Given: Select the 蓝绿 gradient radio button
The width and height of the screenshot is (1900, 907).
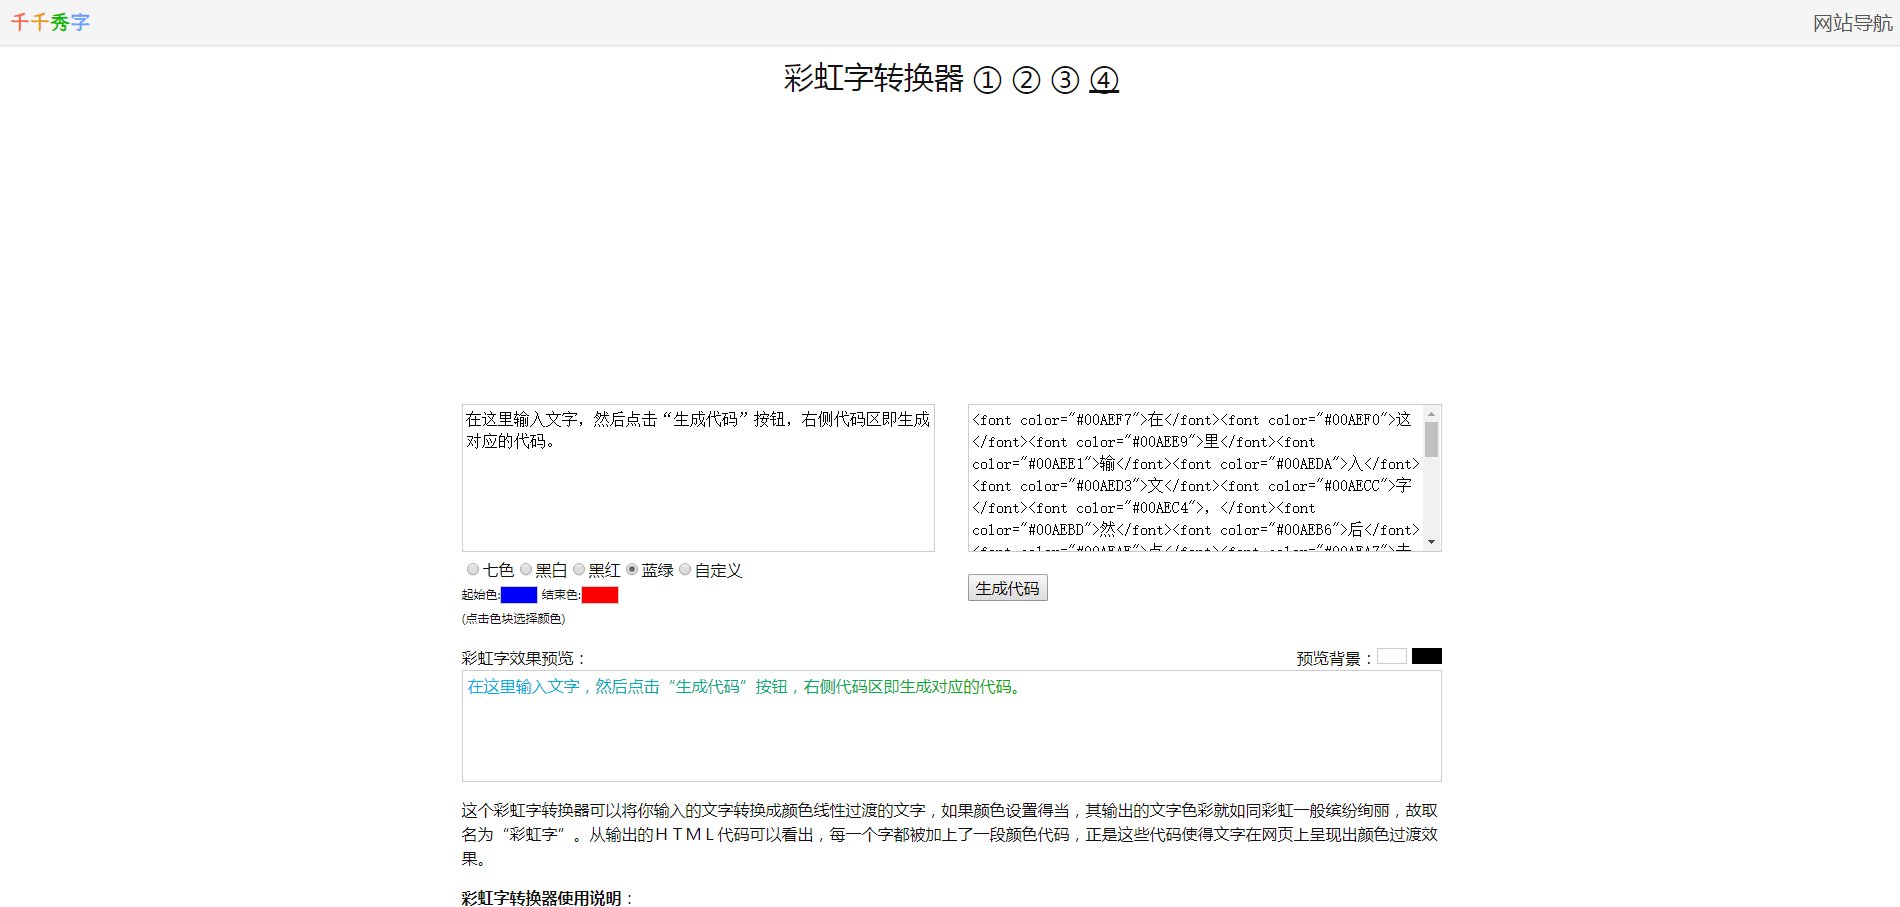Looking at the screenshot, I should click(632, 570).
